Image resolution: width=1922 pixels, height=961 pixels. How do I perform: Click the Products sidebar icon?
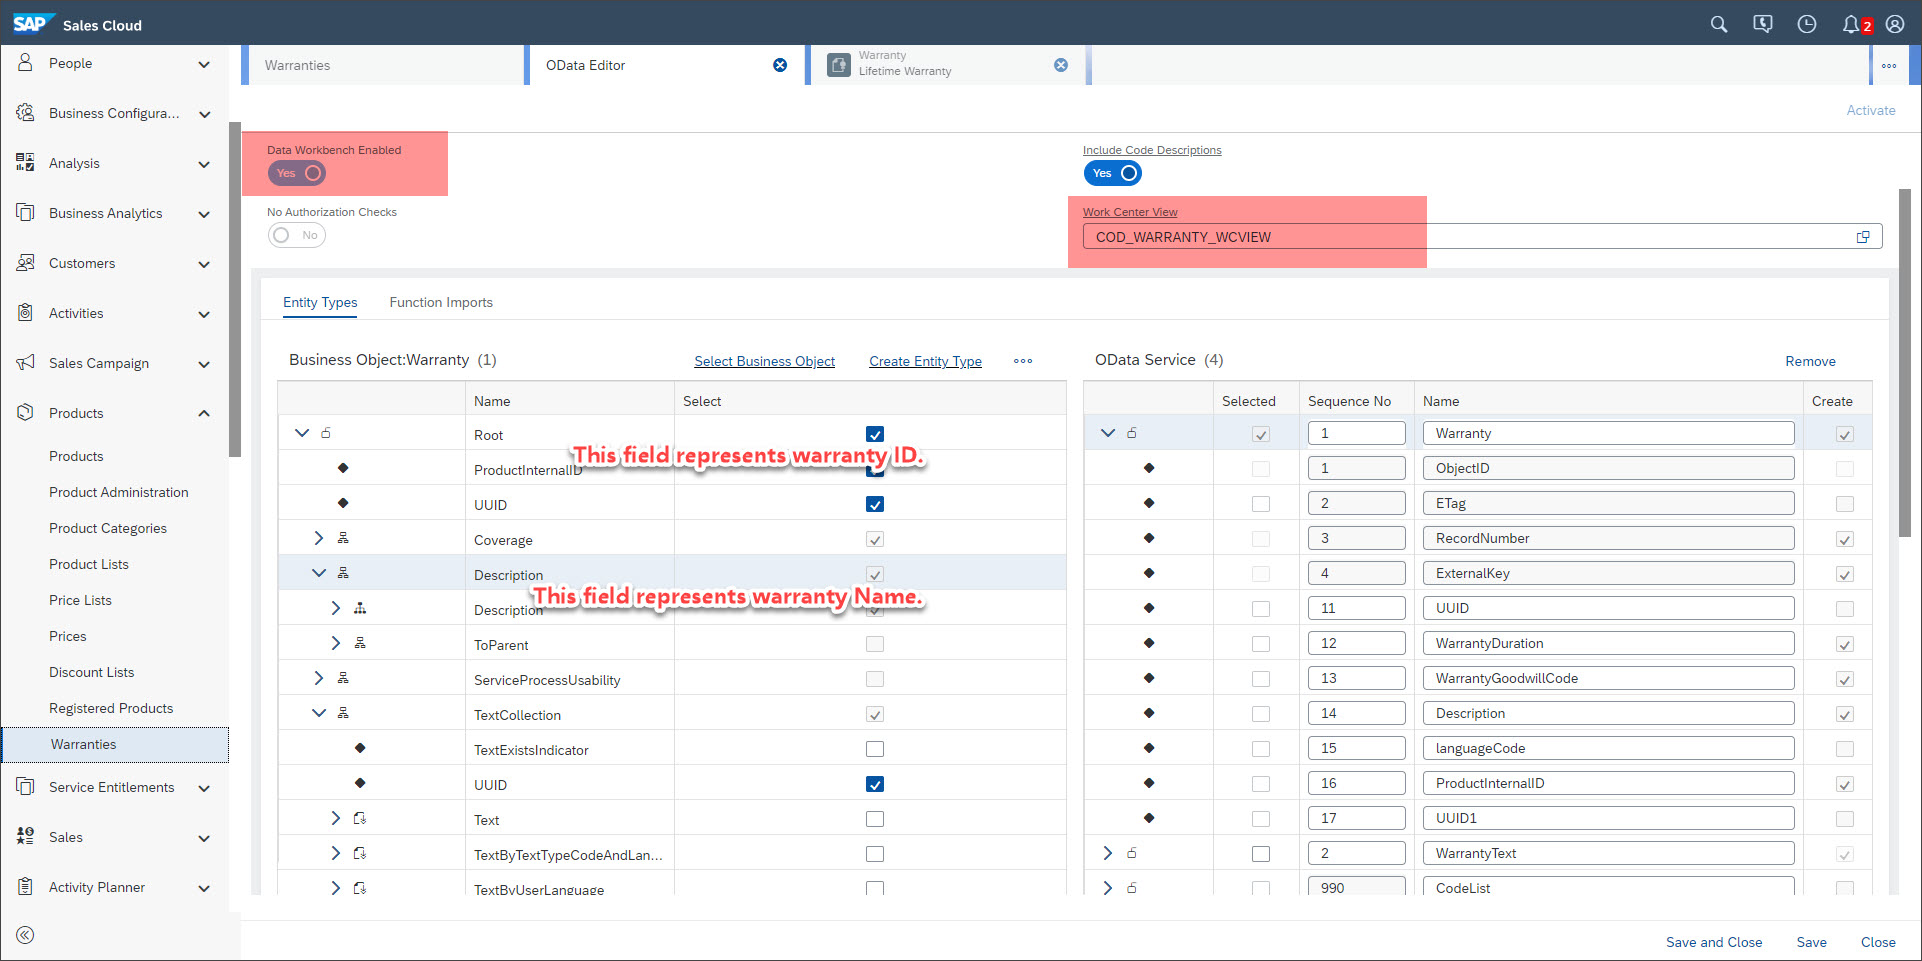pos(25,413)
